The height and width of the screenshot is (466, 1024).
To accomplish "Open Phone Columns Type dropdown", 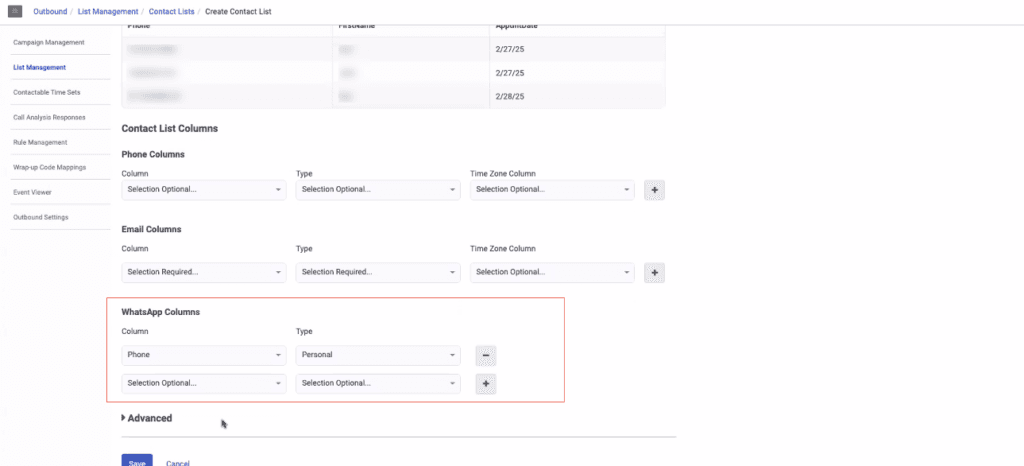I will point(378,189).
